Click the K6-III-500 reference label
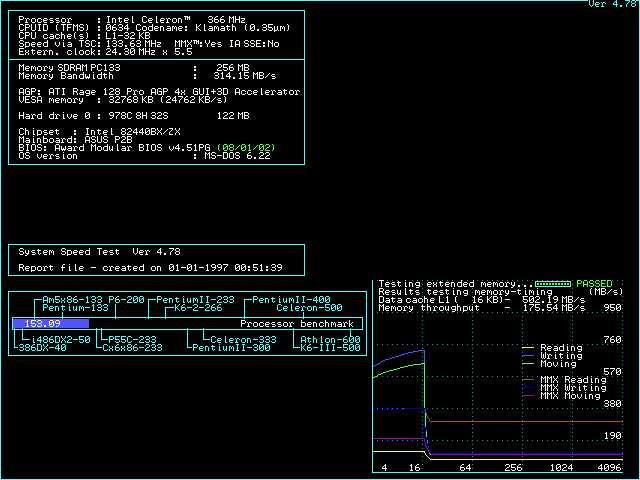Viewport: 640px width, 480px height. coord(330,348)
